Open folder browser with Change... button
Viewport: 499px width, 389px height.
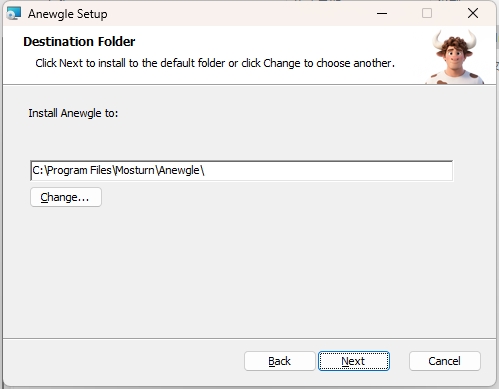(66, 197)
